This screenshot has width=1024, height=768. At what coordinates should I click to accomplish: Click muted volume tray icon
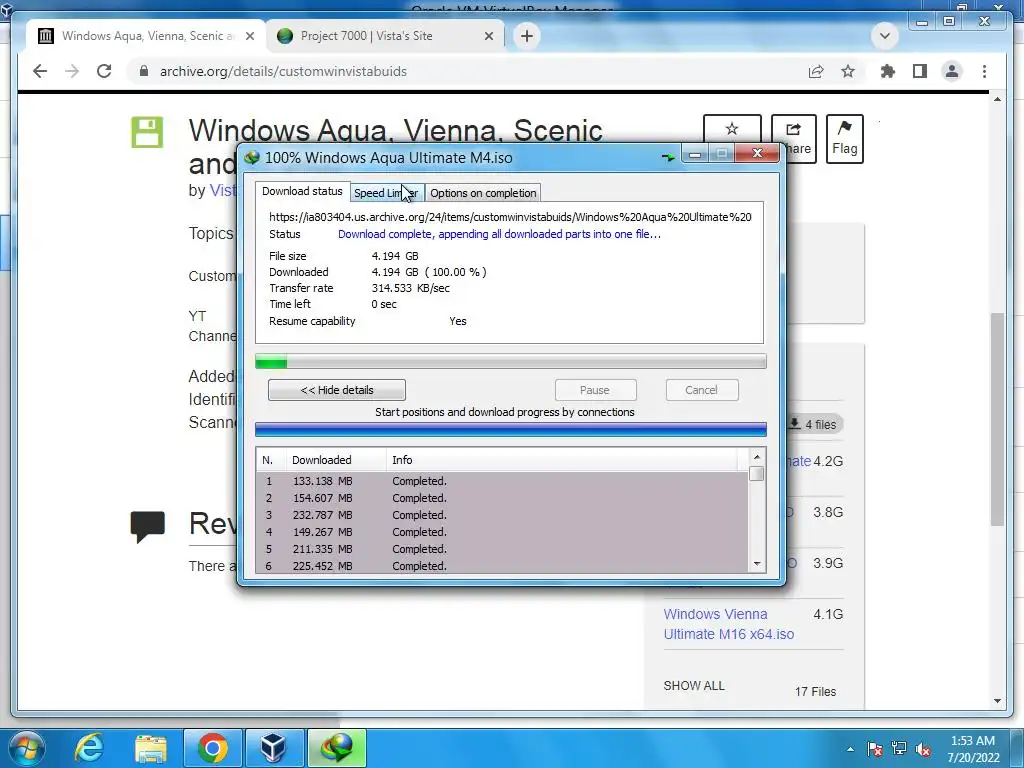923,749
